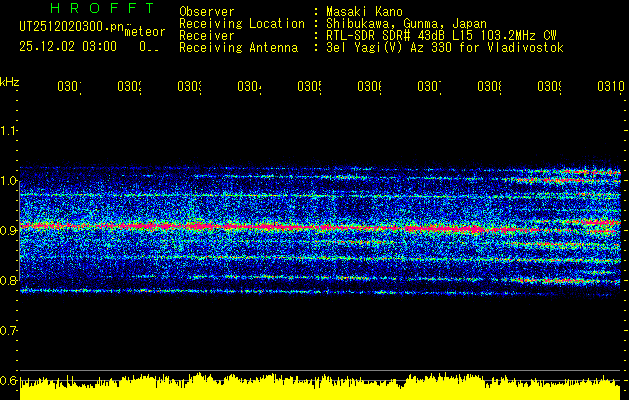Select the filename UT2512020300.pn
629x400 pixels.
(72, 27)
